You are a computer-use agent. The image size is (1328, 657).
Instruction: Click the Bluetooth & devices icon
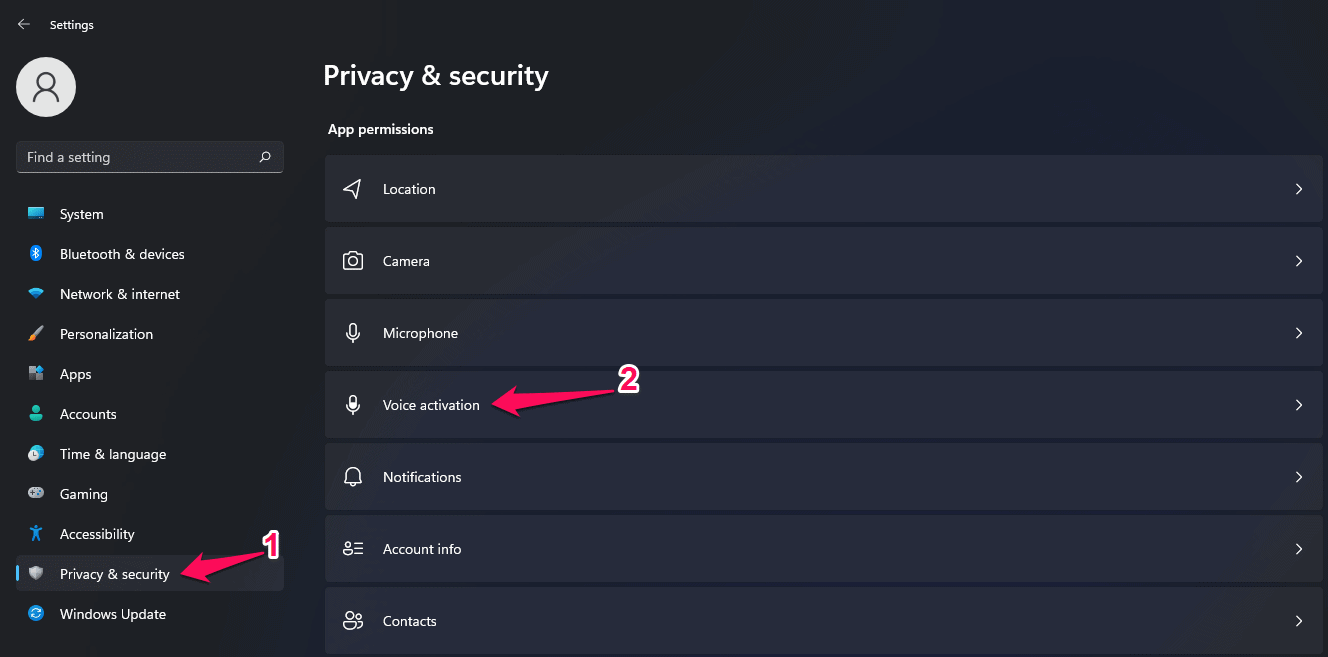coord(36,254)
